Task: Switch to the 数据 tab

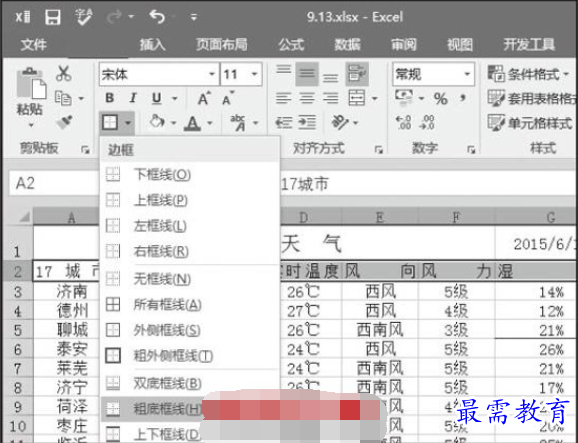Action: tap(347, 45)
